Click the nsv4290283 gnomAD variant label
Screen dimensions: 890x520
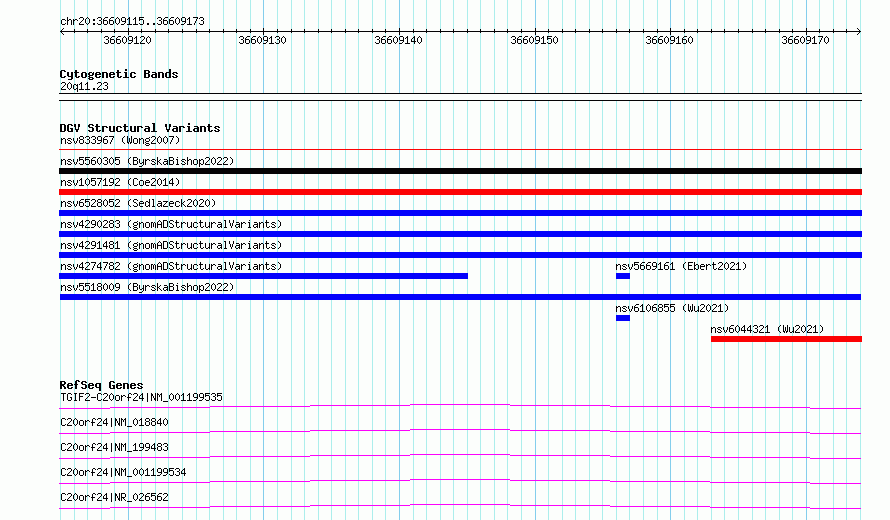point(171,224)
